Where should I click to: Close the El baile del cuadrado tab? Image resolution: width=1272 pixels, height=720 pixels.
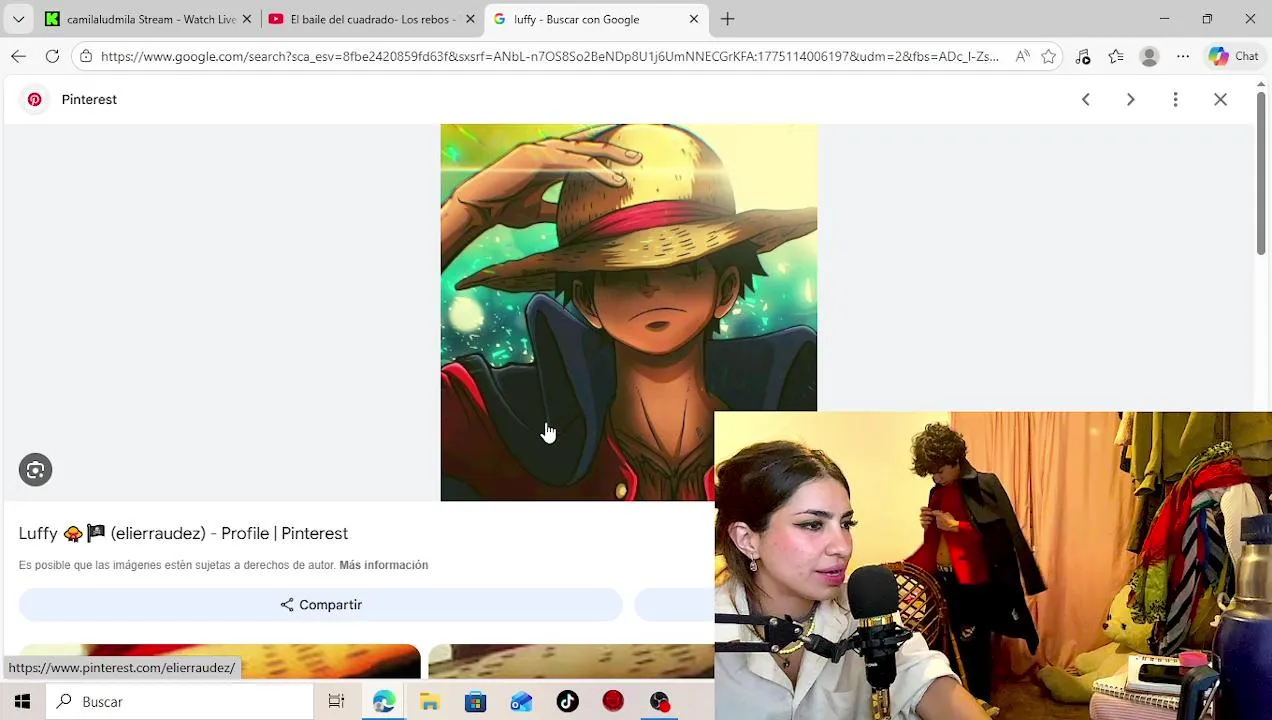470,19
